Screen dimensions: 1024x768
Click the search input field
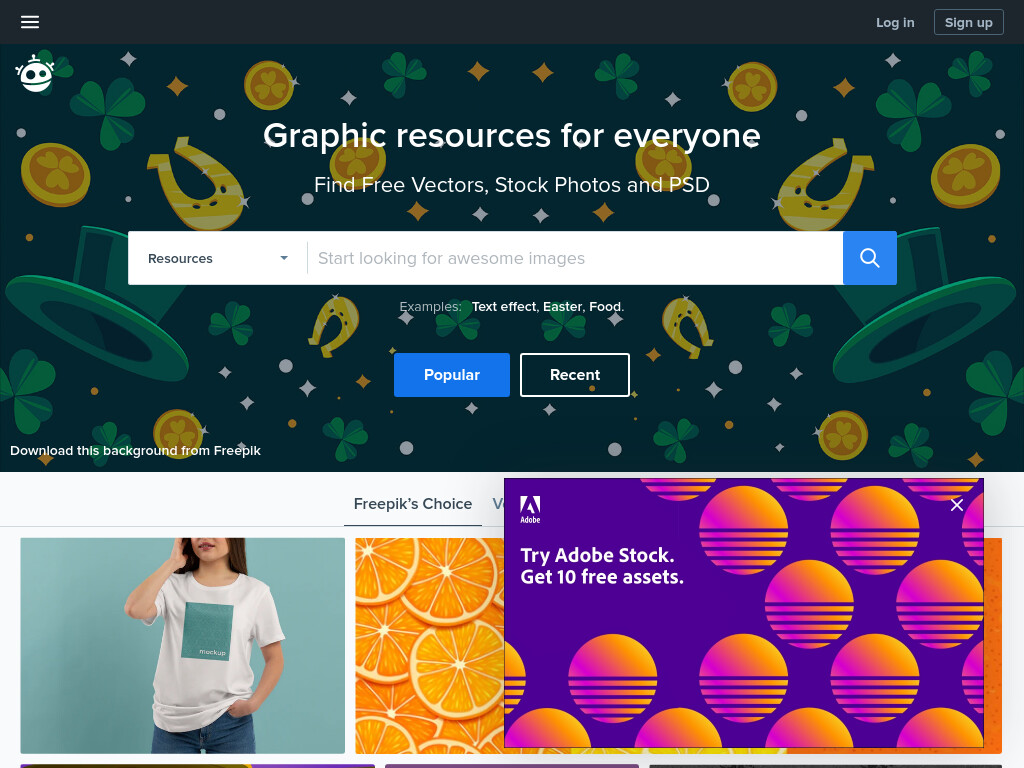pos(575,258)
